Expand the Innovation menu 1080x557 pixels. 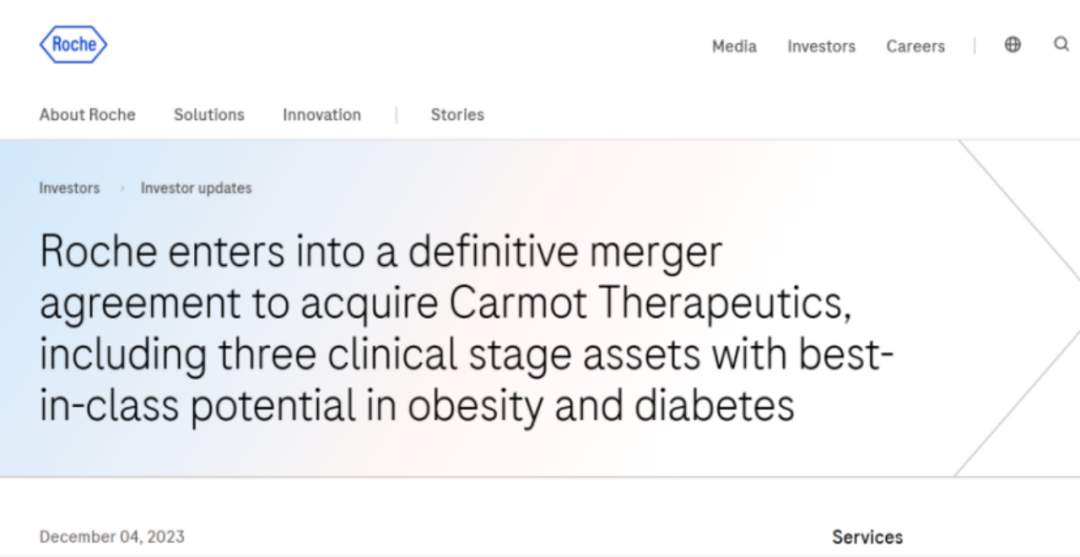coord(322,115)
